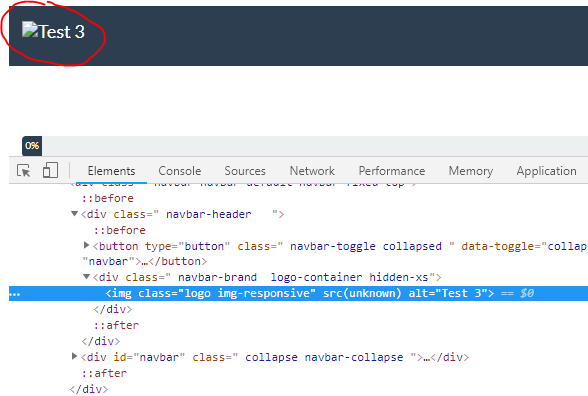Open the Sources tab
The image size is (588, 396).
point(245,171)
